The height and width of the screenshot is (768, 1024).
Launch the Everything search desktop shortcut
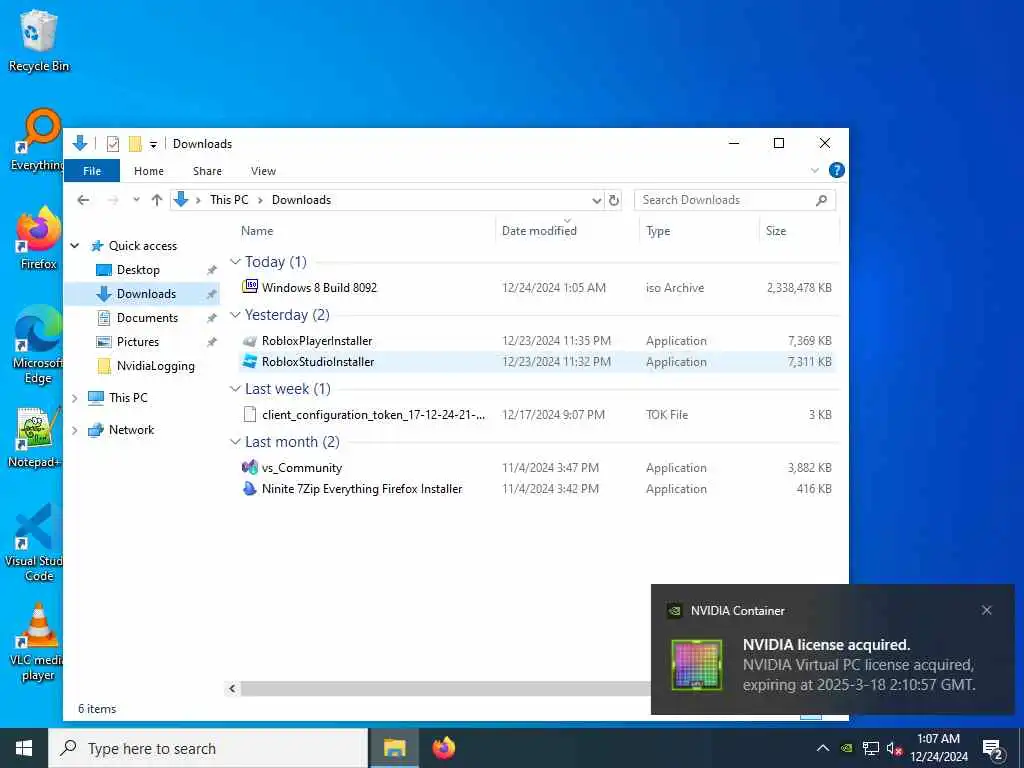(x=37, y=140)
